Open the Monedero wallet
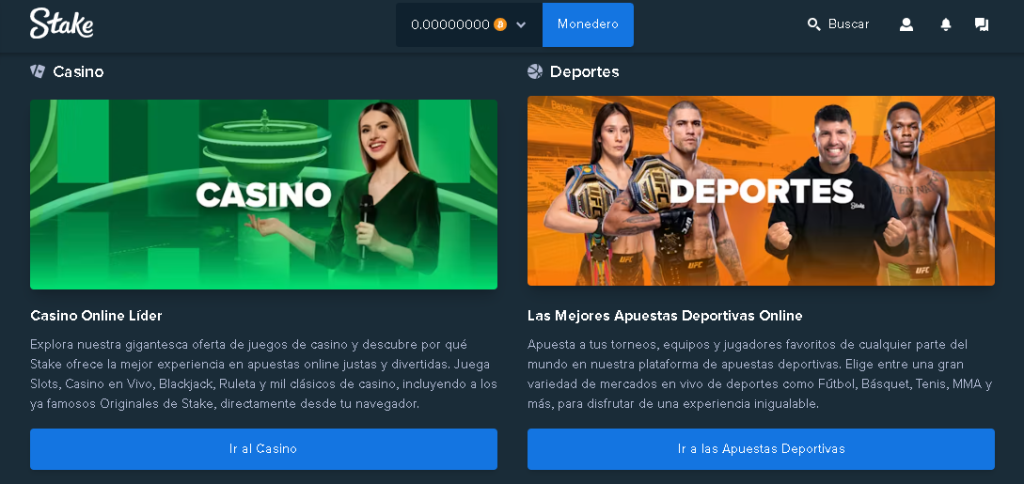Screen dimensions: 1024x484 point(588,25)
